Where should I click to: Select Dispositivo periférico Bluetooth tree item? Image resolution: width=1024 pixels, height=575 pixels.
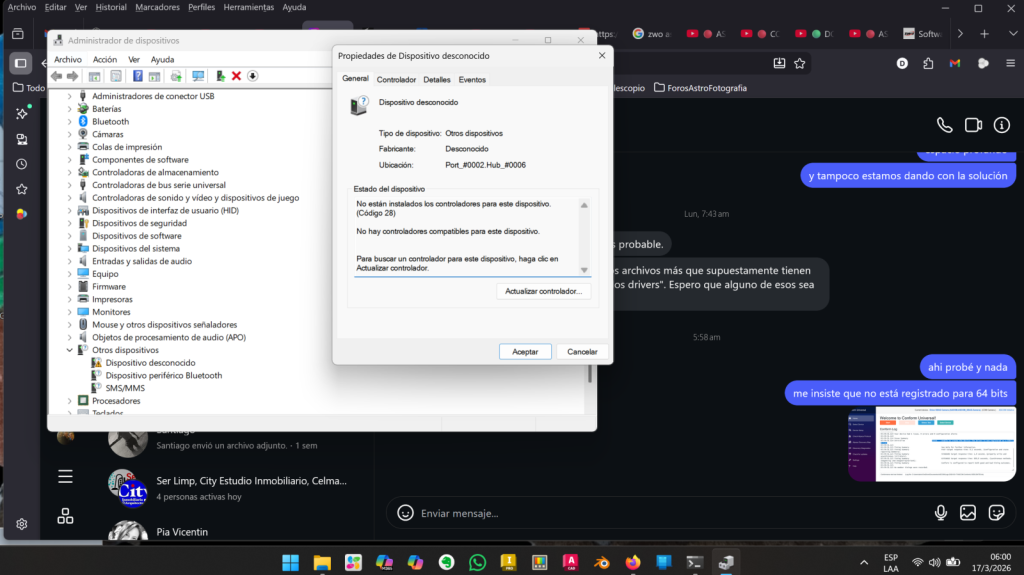[x=163, y=376]
